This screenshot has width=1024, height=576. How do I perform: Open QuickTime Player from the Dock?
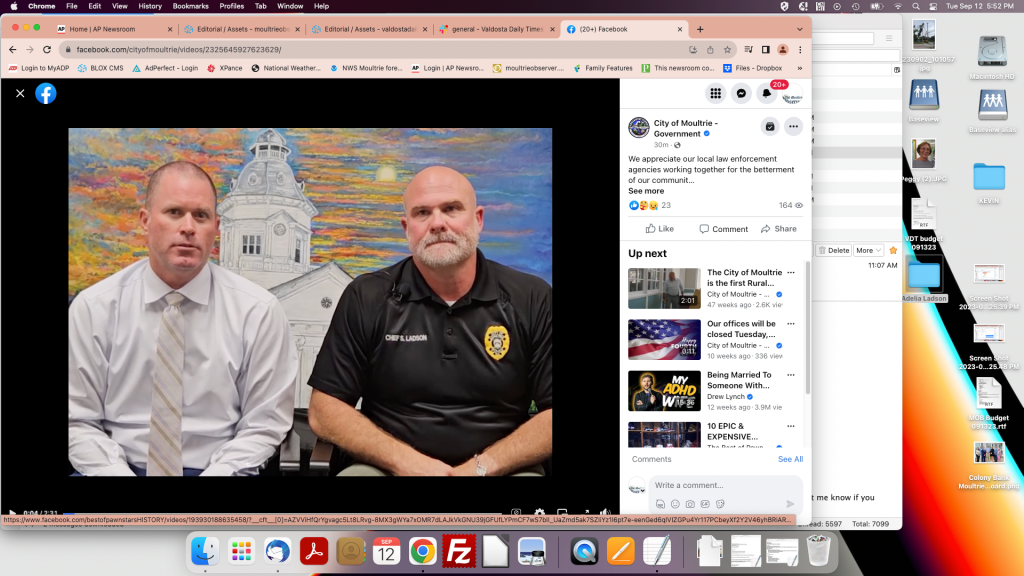point(584,552)
